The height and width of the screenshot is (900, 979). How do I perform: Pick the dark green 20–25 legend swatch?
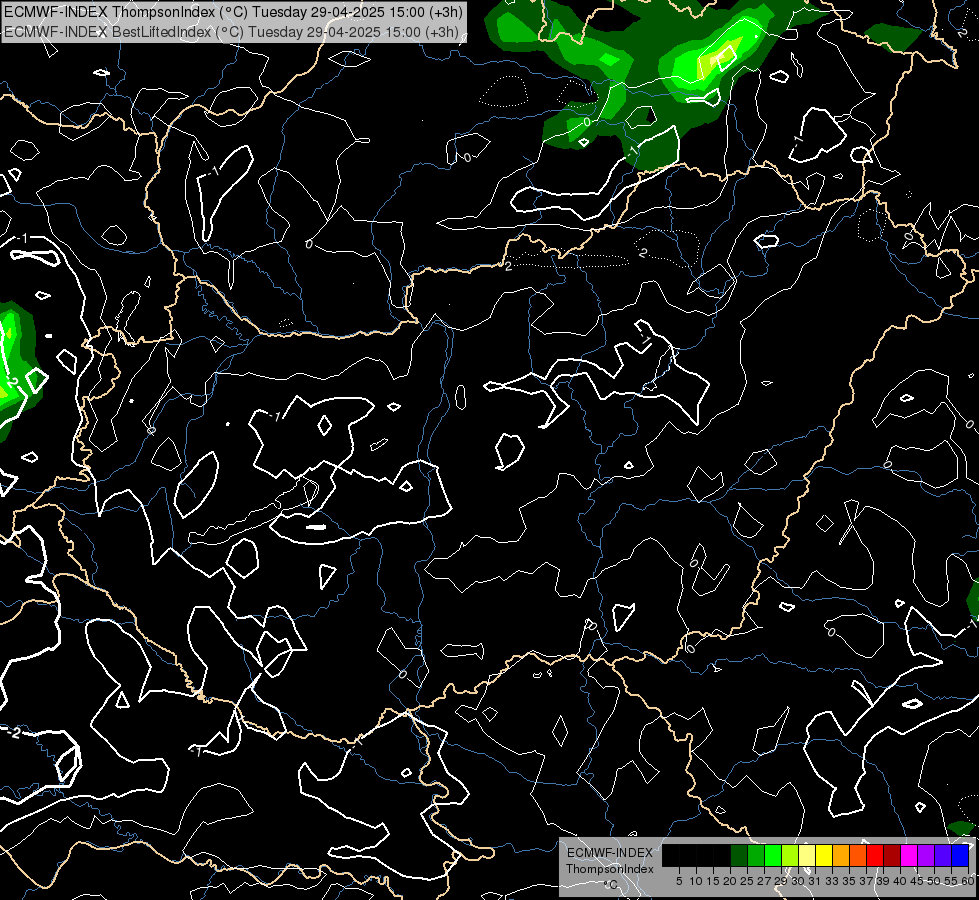(739, 855)
